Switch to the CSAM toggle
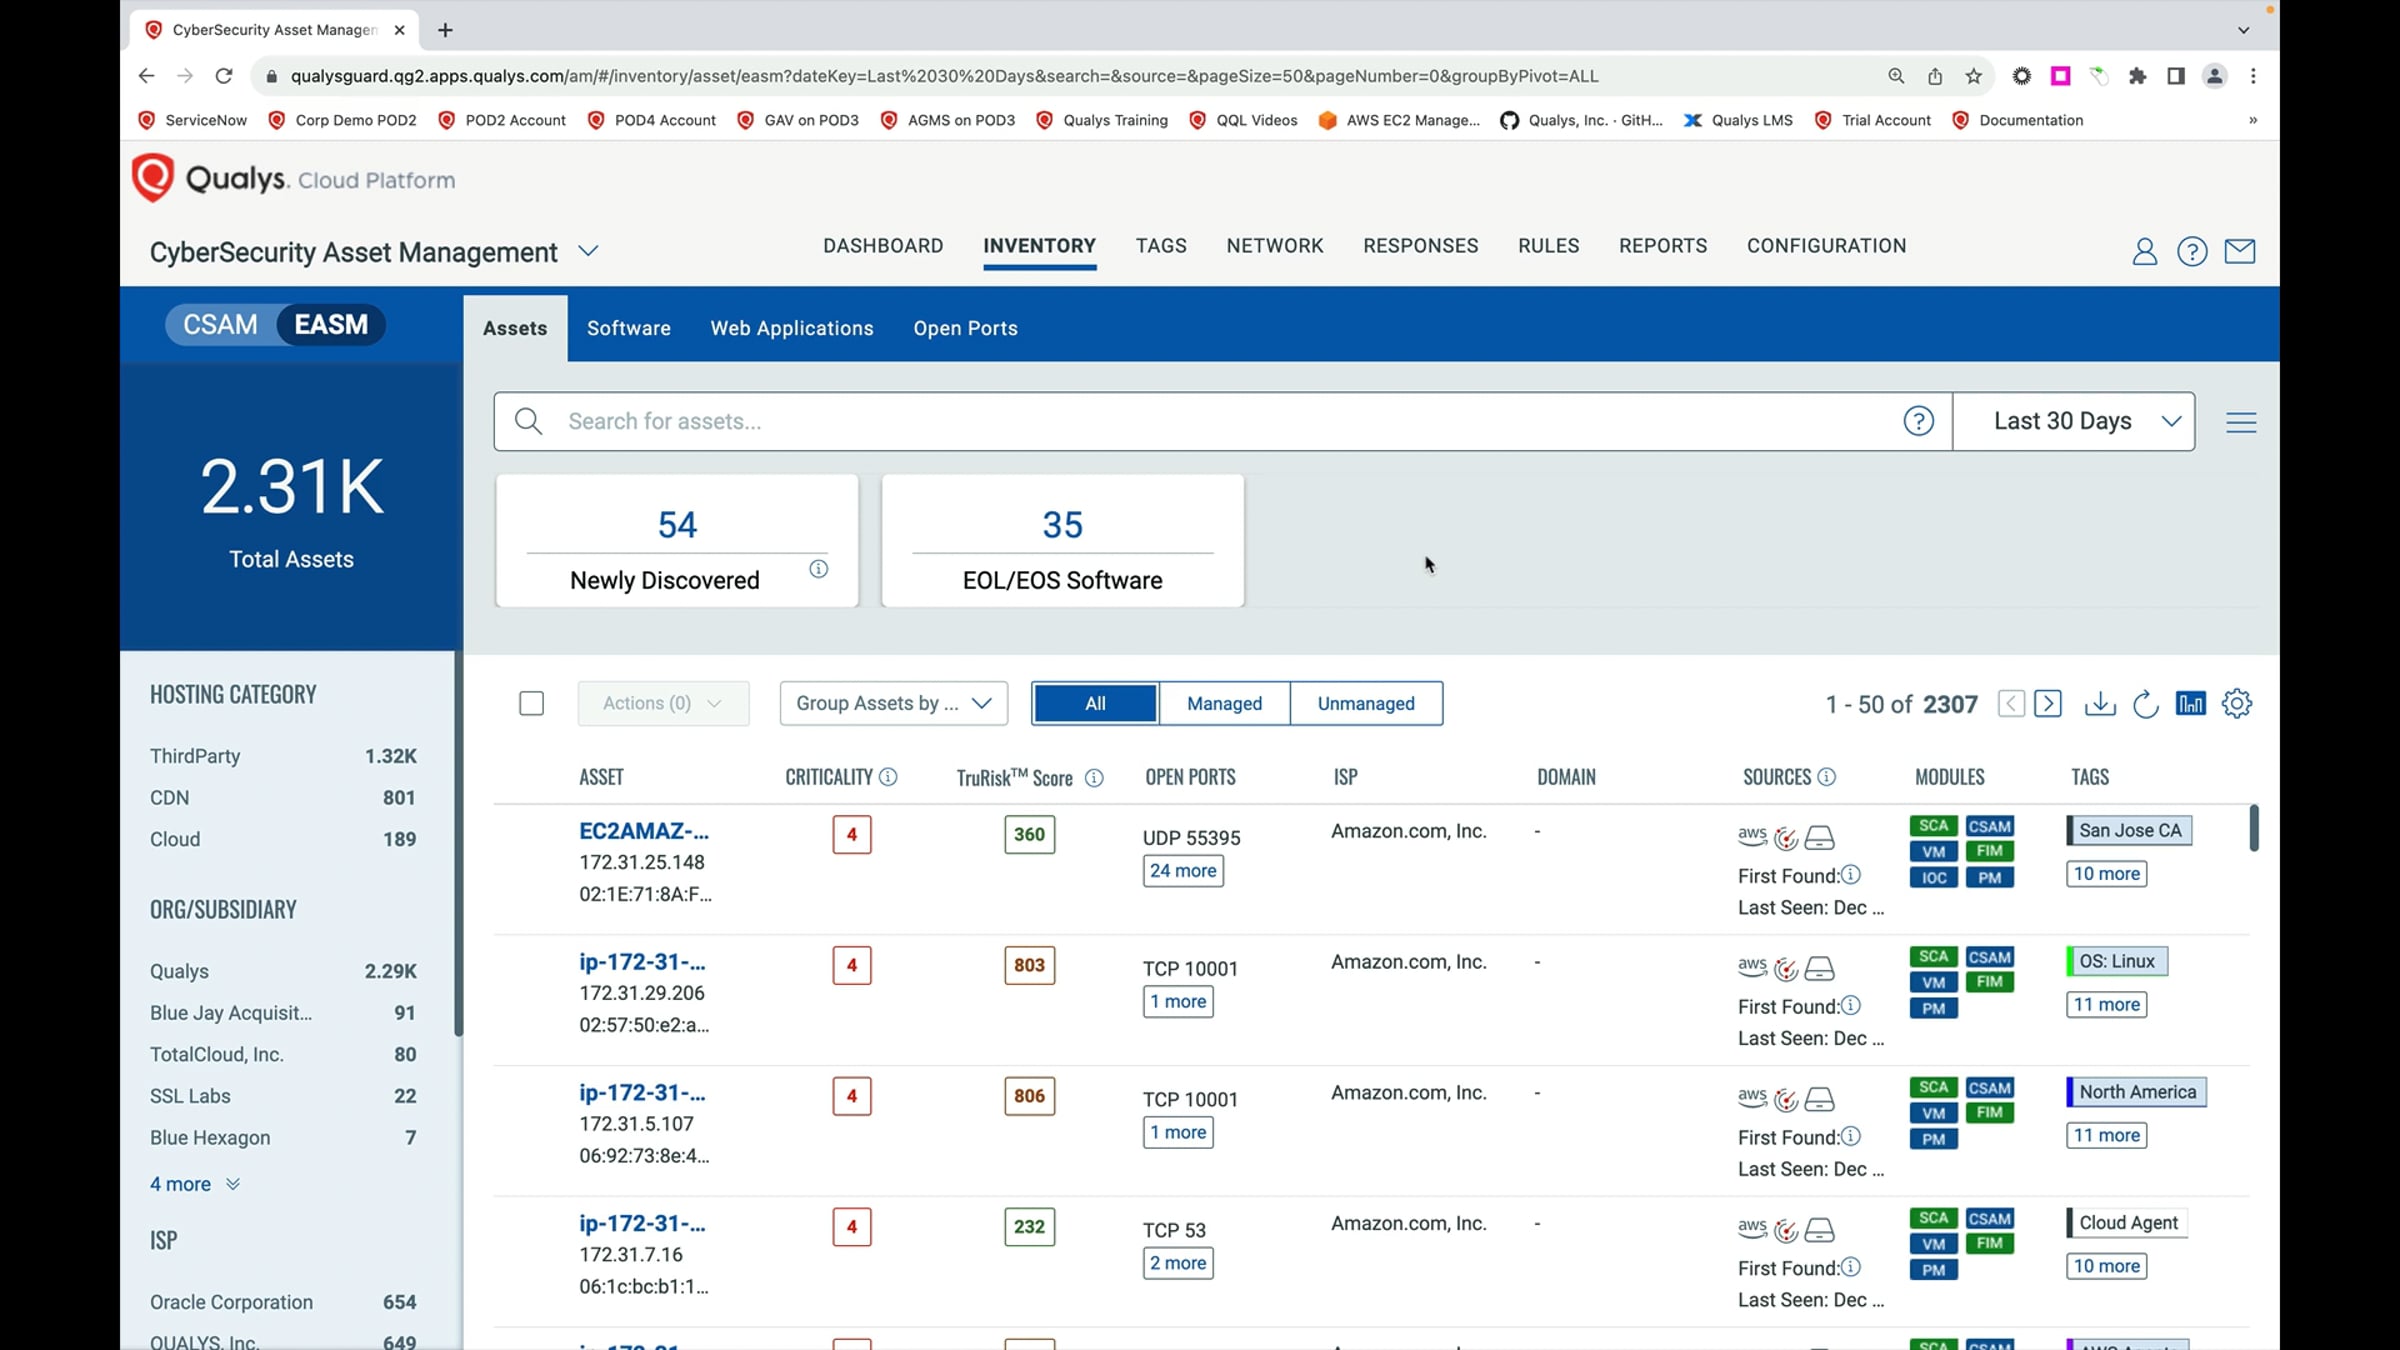Image resolution: width=2400 pixels, height=1350 pixels. tap(220, 325)
